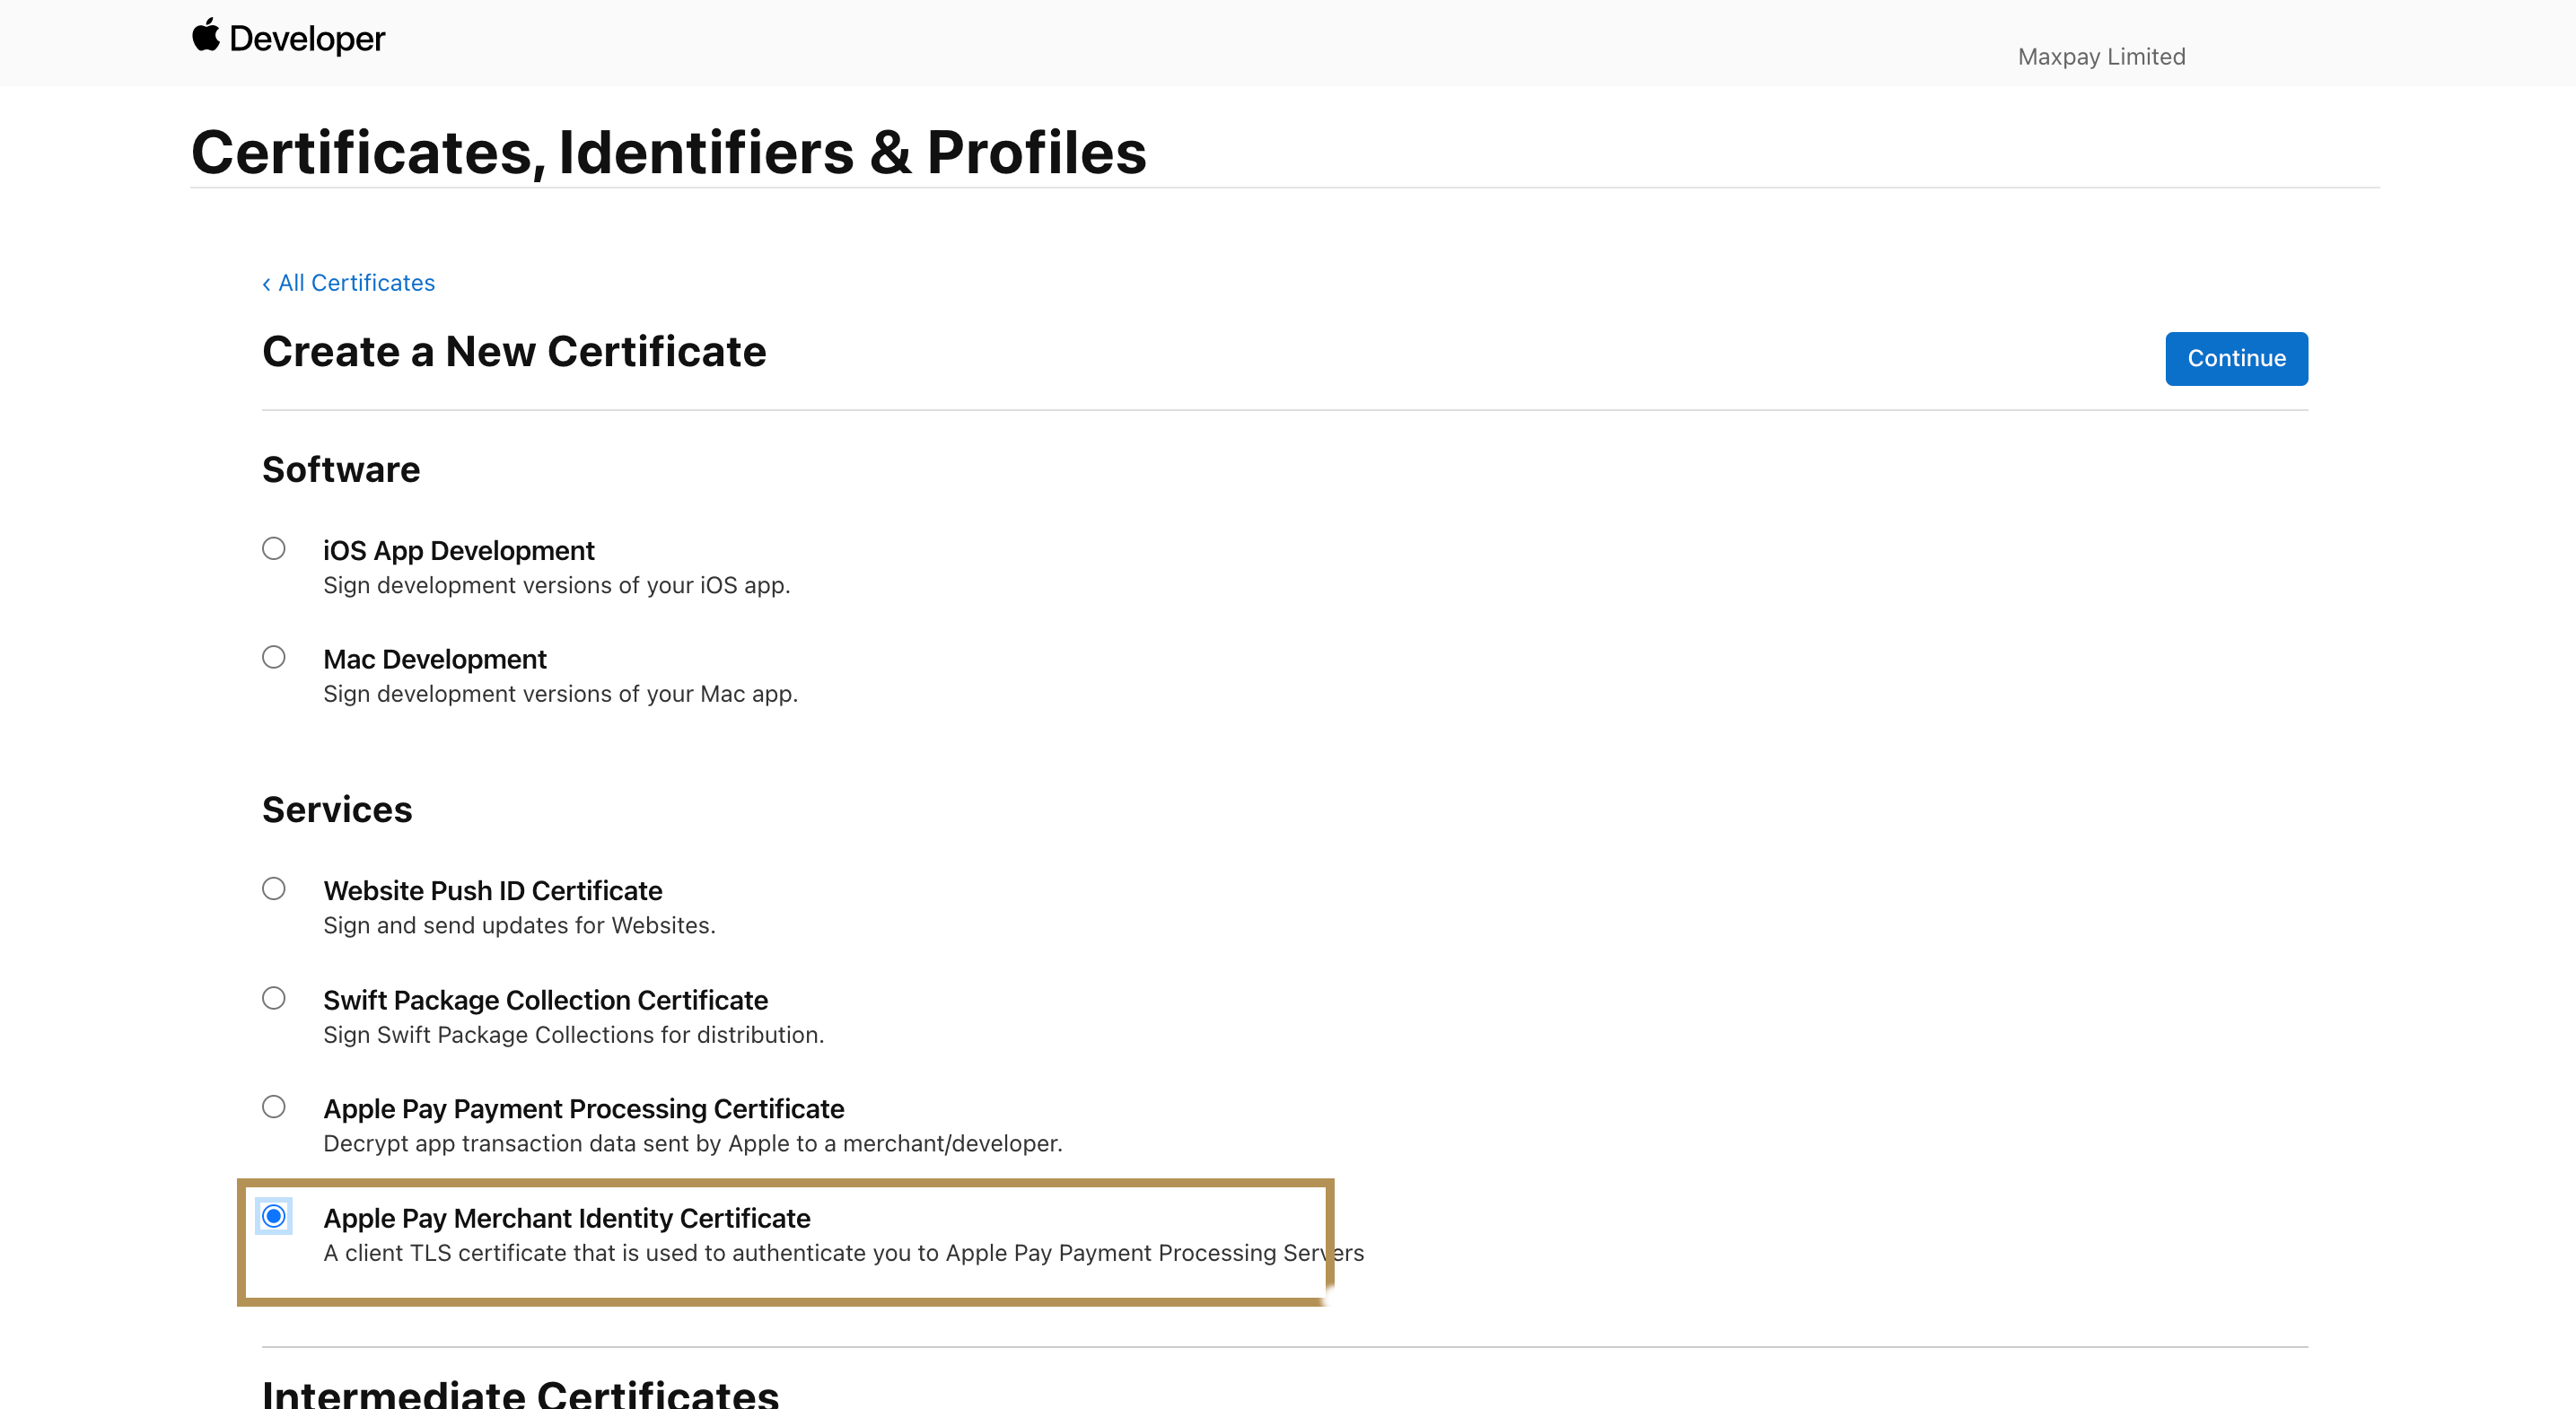Click the back chevron before All Certificates
The width and height of the screenshot is (2576, 1409).
(x=266, y=285)
